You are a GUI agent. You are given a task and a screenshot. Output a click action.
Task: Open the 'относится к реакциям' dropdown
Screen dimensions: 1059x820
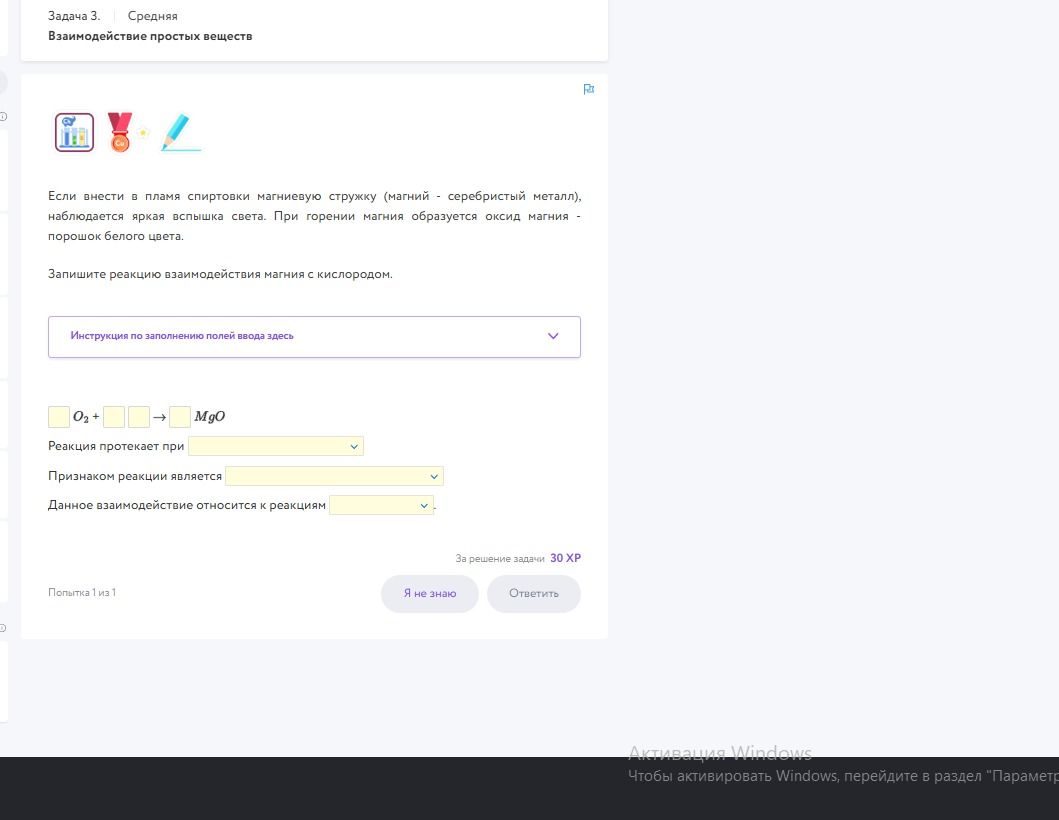pyautogui.click(x=381, y=505)
